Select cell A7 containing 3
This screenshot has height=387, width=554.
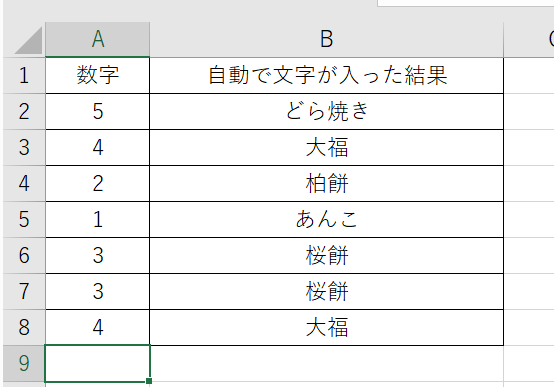click(x=98, y=292)
